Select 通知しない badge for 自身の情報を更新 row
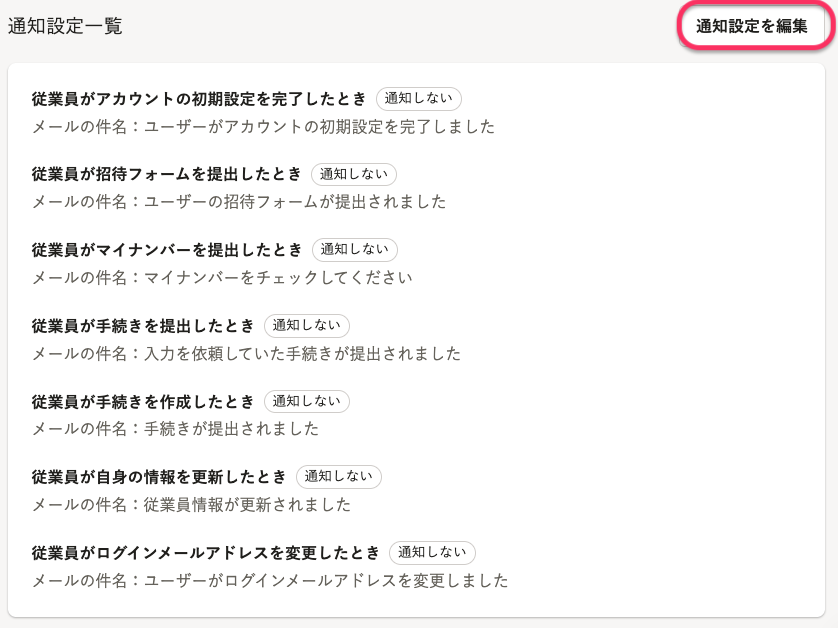838x628 pixels. [339, 477]
